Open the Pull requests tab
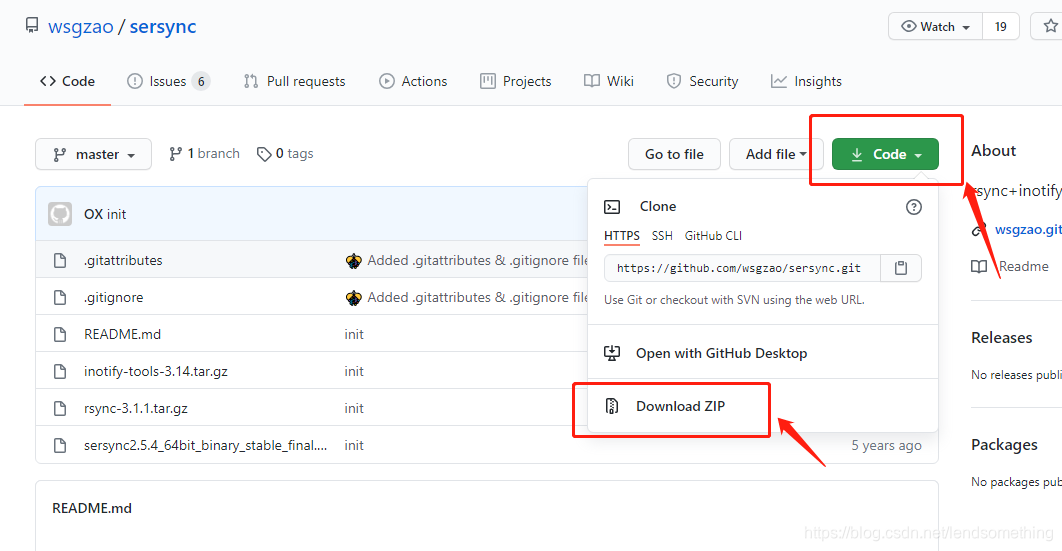This screenshot has height=551, width=1062. (x=295, y=81)
